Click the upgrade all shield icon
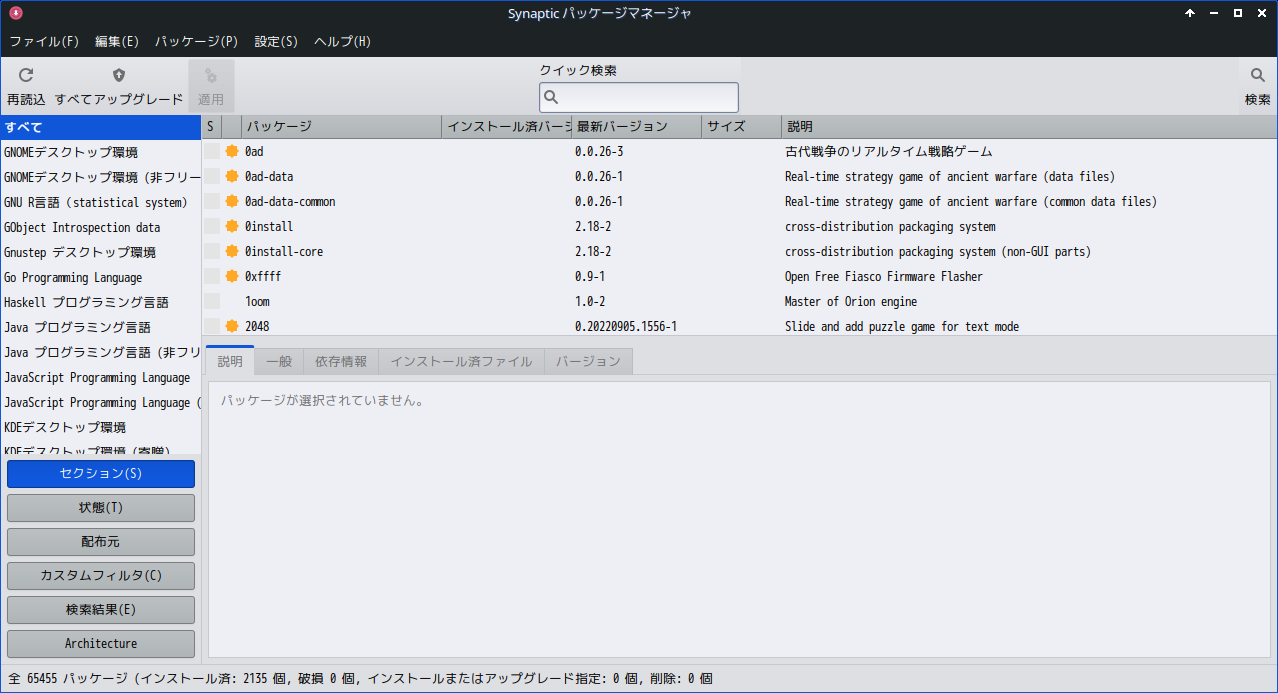Image resolution: width=1278 pixels, height=693 pixels. point(119,75)
